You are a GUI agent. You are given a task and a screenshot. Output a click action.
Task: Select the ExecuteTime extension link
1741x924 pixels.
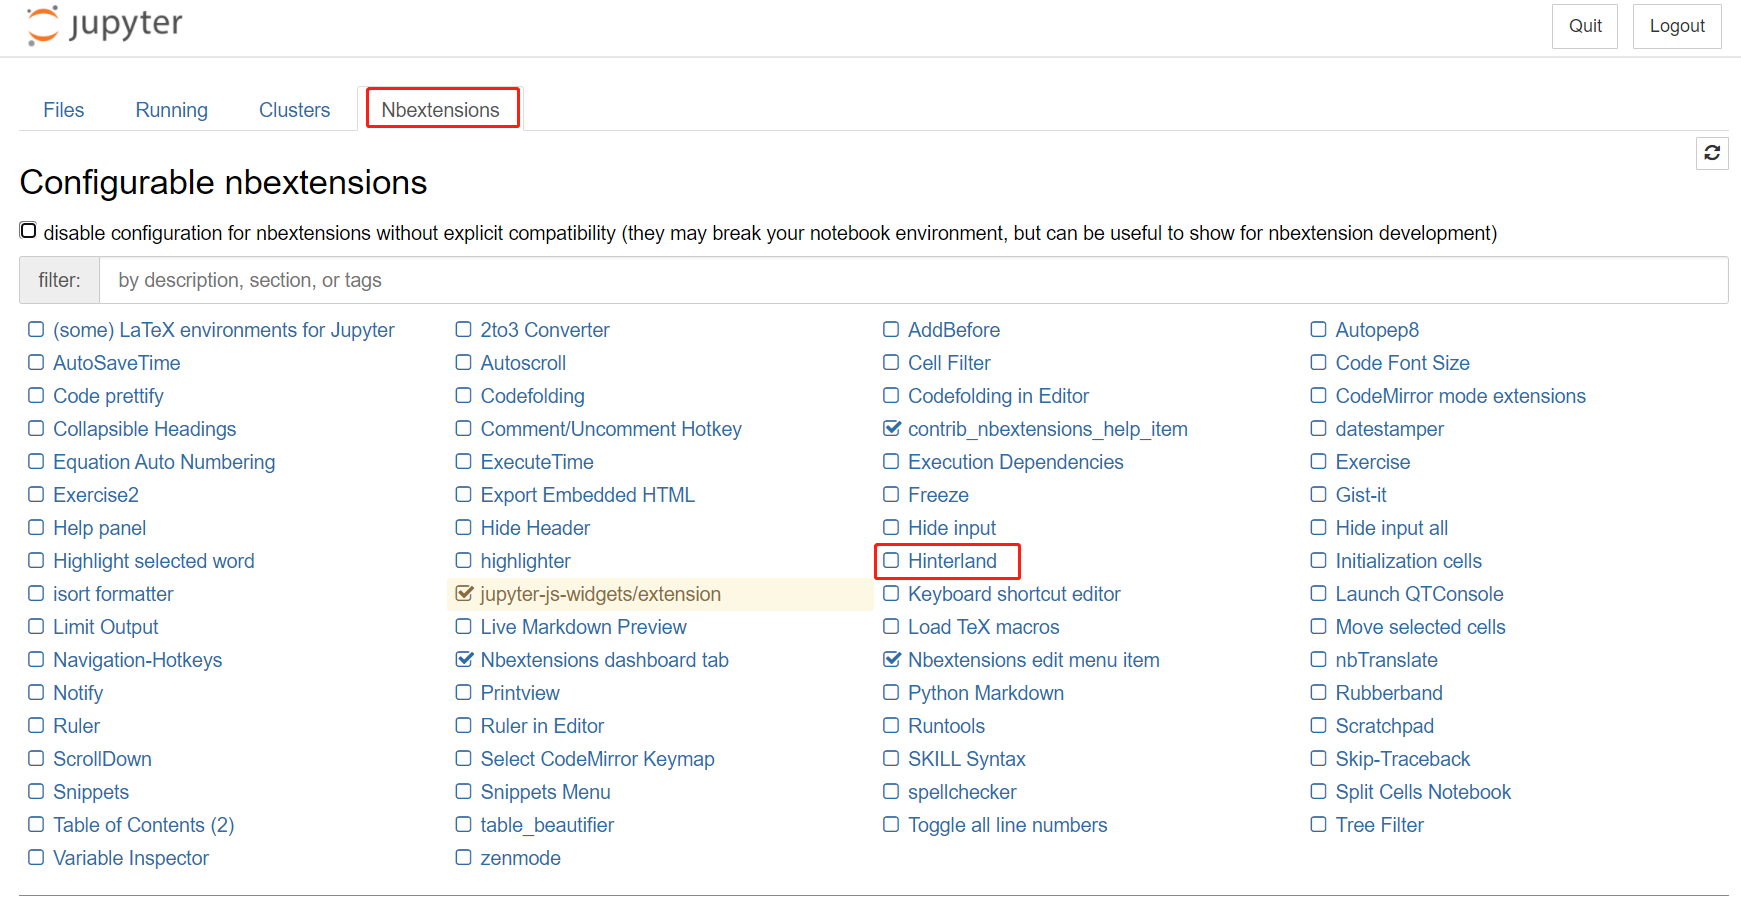[537, 462]
